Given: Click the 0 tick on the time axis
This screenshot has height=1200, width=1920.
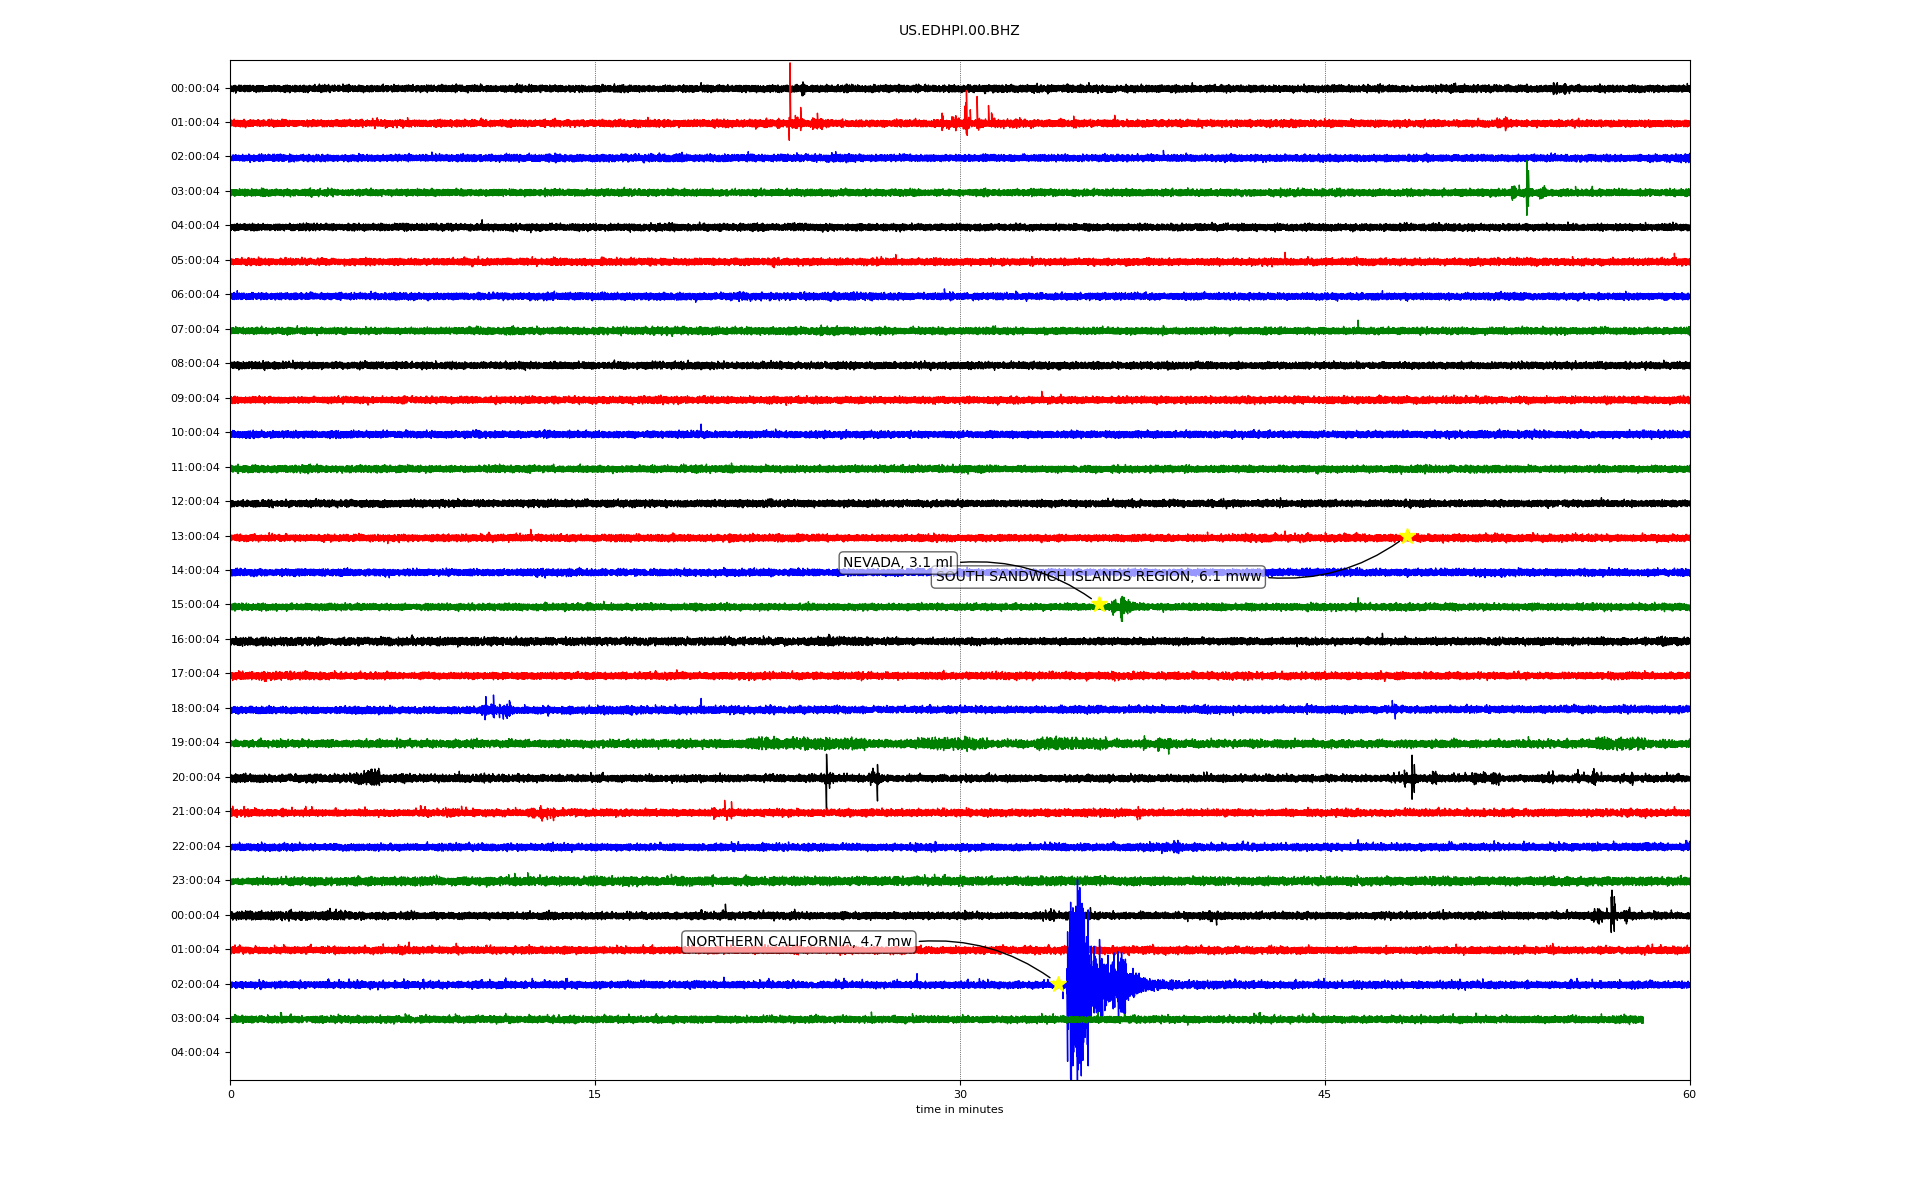Looking at the screenshot, I should coord(231,1095).
